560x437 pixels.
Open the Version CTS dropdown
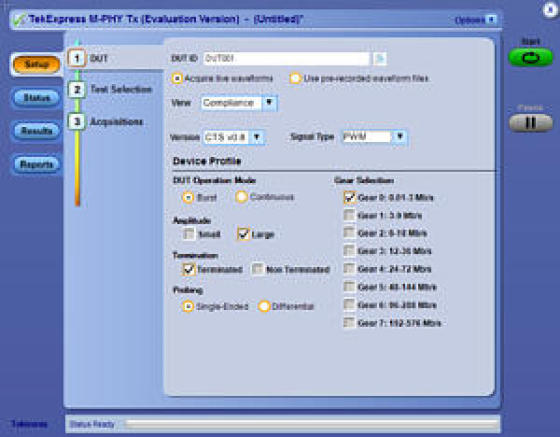pyautogui.click(x=257, y=137)
